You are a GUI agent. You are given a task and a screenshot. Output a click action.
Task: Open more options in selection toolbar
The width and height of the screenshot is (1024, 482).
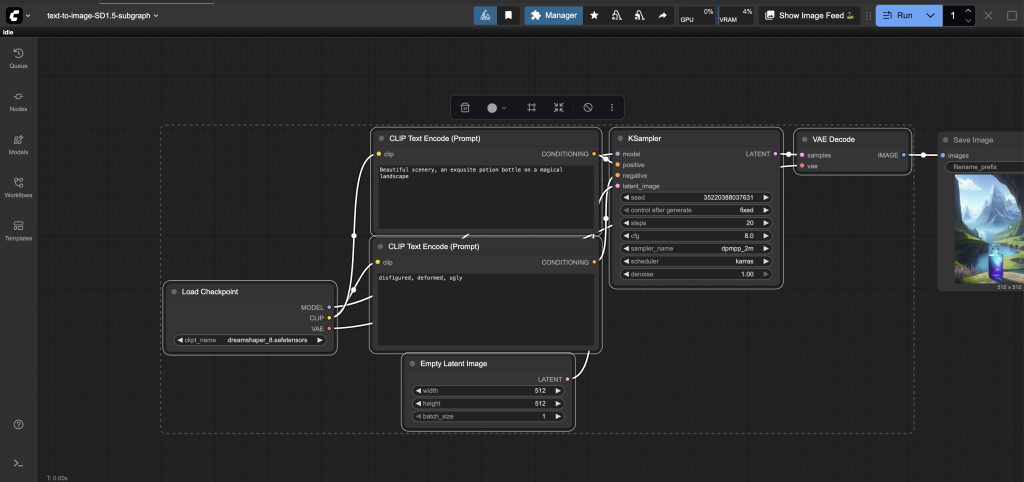coord(612,108)
